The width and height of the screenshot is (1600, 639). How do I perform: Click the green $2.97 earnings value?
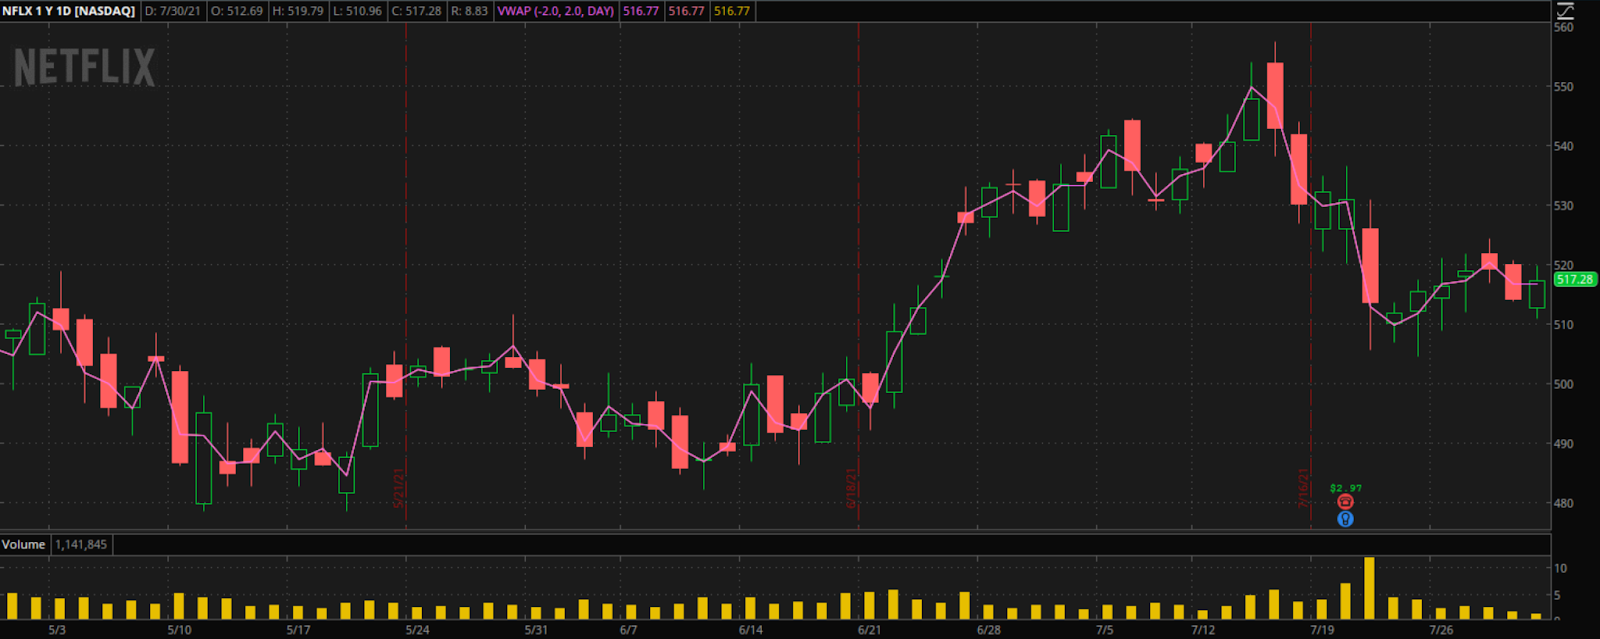click(x=1346, y=488)
